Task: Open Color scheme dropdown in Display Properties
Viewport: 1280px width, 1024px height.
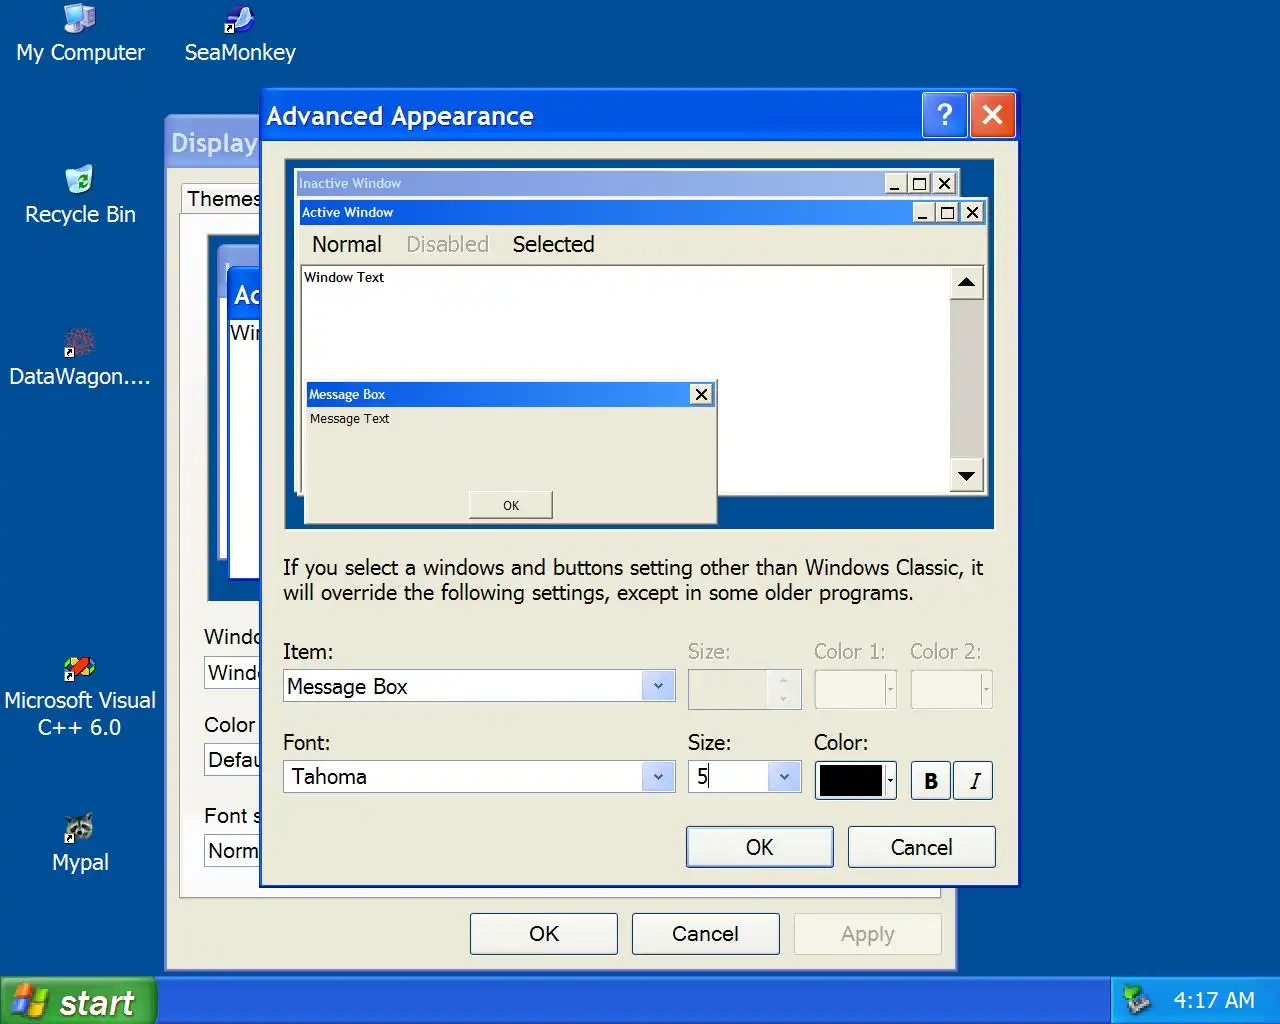Action: coord(232,759)
